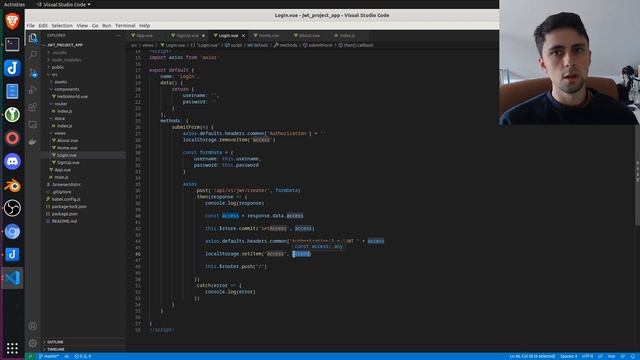Click the master branch in status bar
The width and height of the screenshot is (640, 360).
click(x=49, y=356)
